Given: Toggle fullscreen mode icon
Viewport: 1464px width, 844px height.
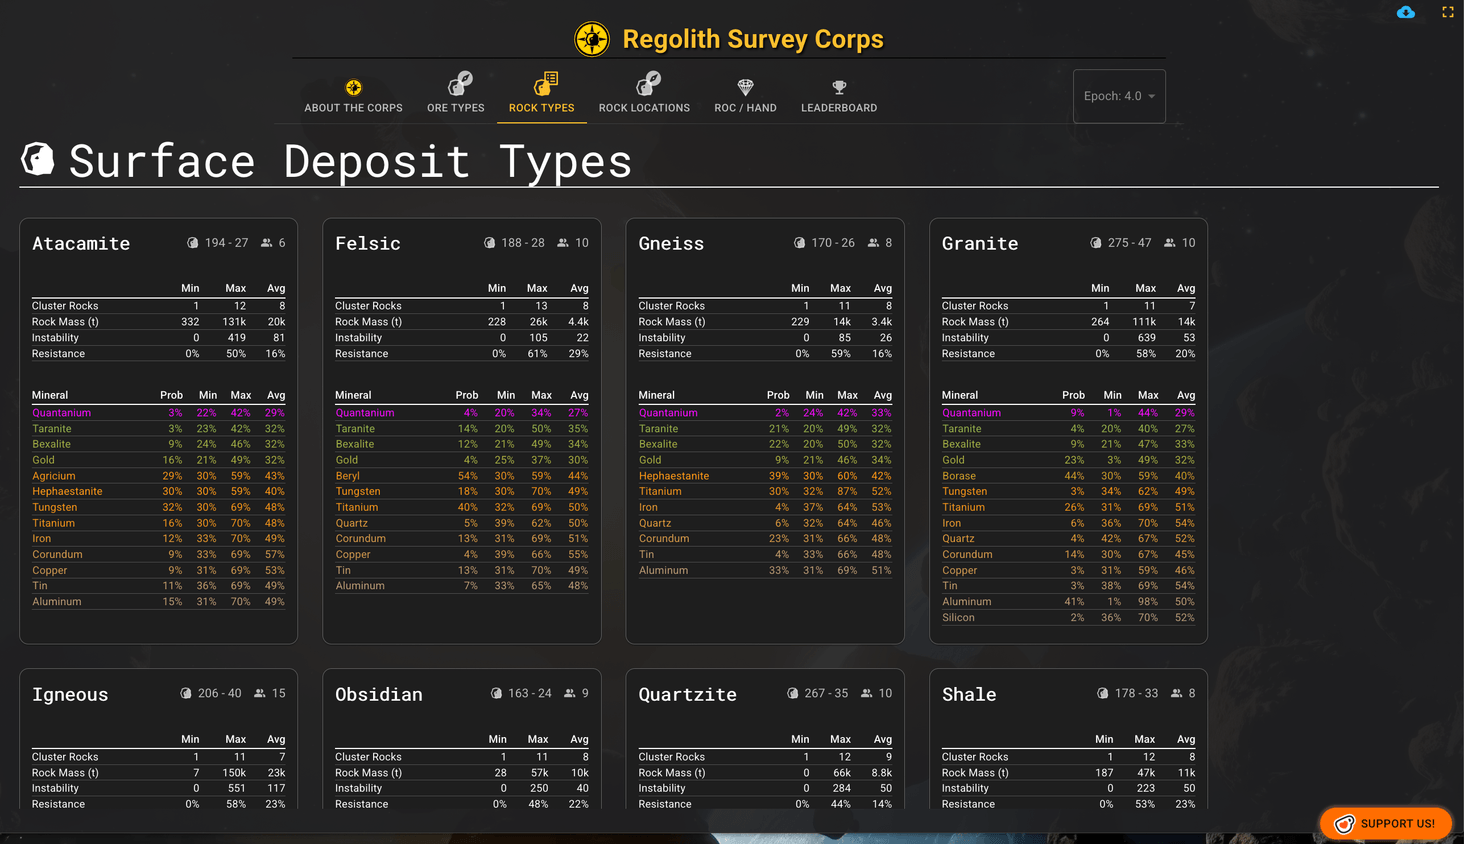Looking at the screenshot, I should point(1447,12).
